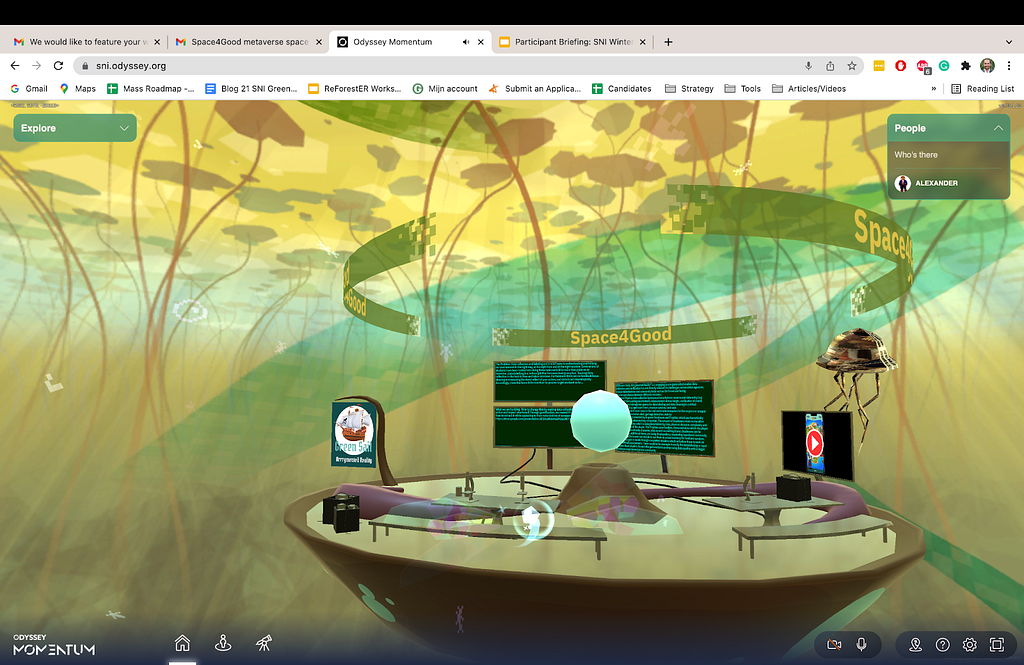Expand the Explore dropdown

(75, 128)
